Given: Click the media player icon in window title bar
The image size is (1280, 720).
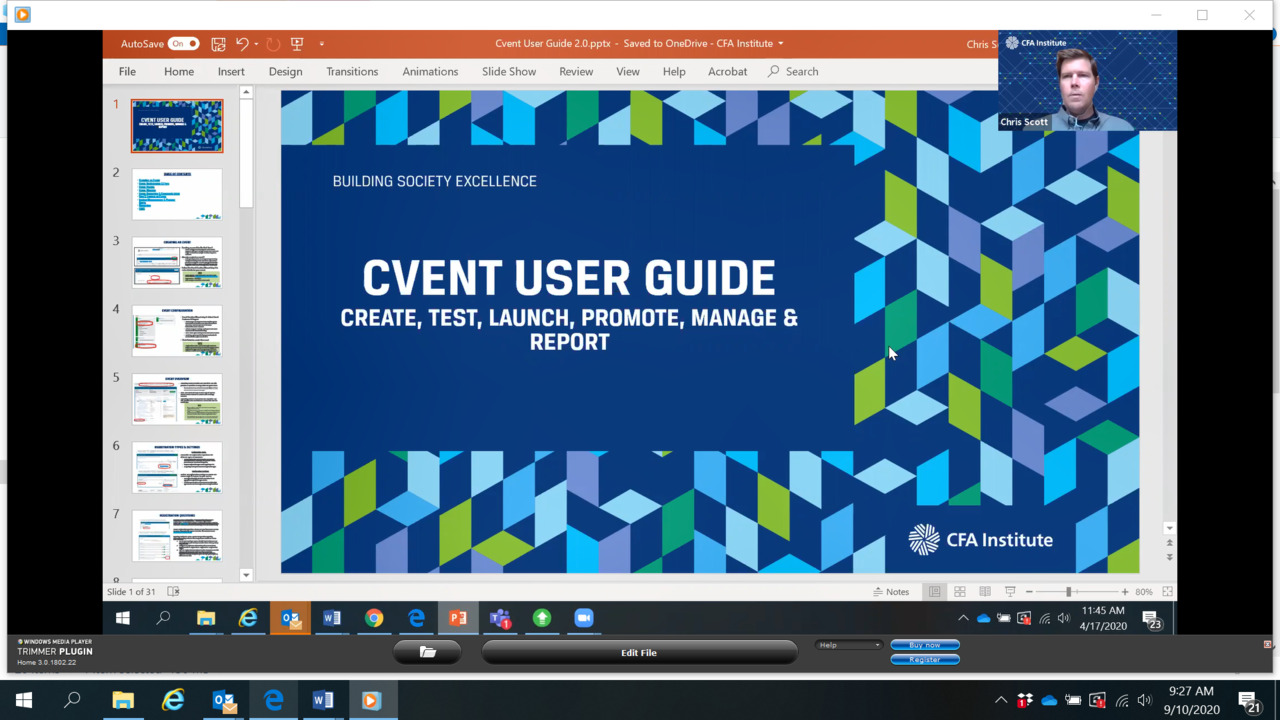Looking at the screenshot, I should (x=22, y=15).
